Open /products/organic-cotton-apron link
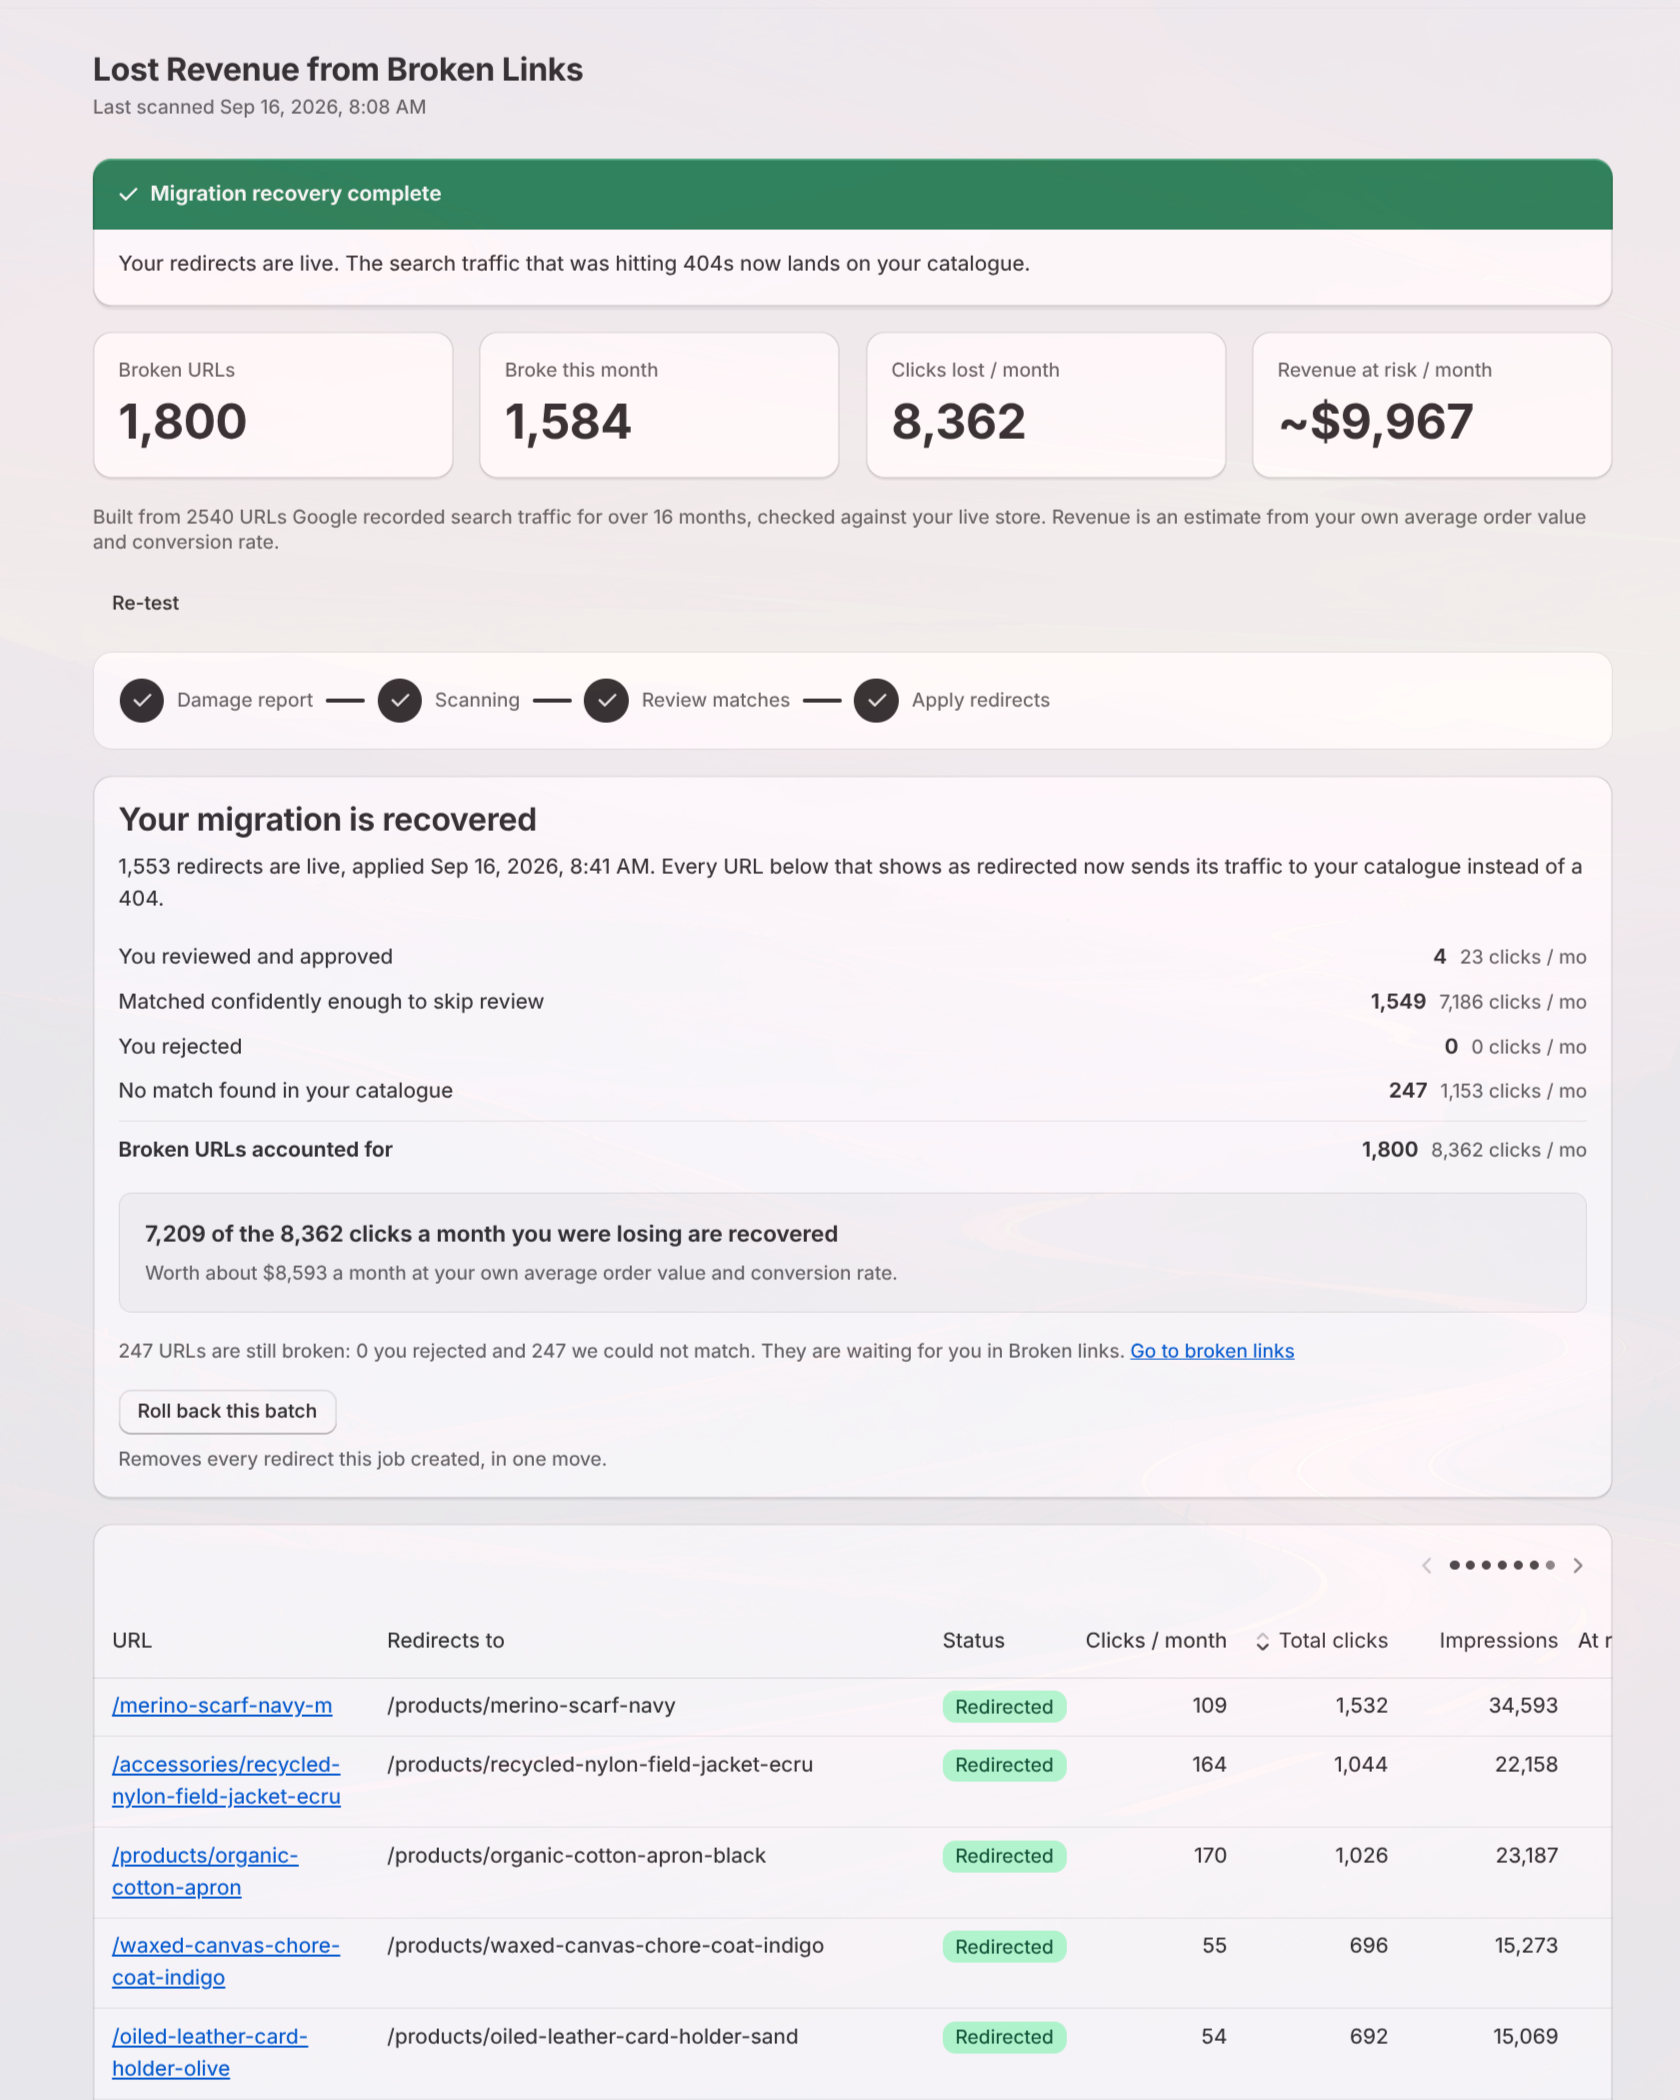 [205, 1872]
